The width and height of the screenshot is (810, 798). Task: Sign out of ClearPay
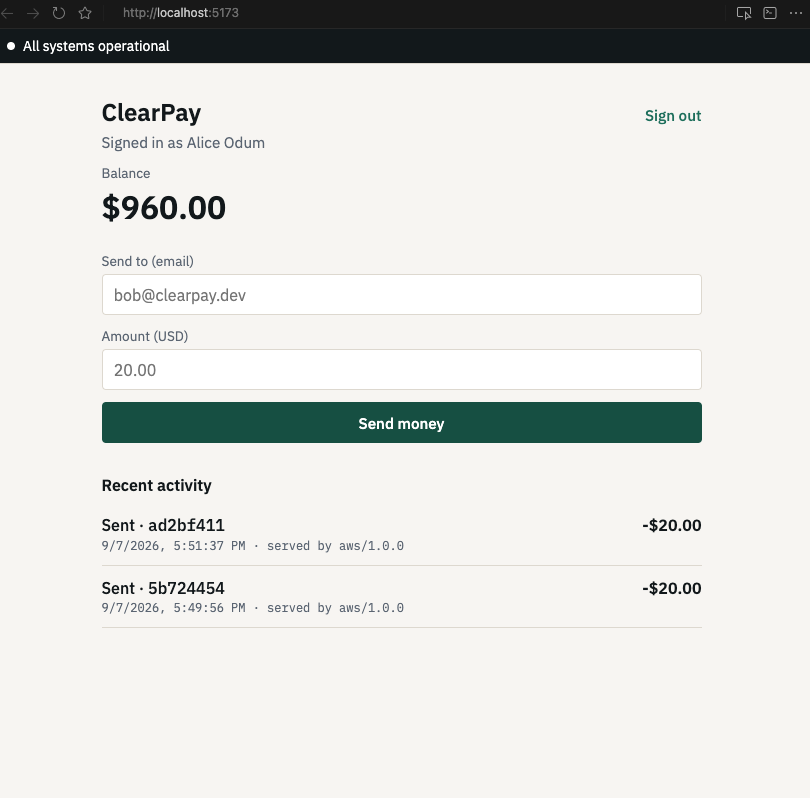pyautogui.click(x=673, y=116)
